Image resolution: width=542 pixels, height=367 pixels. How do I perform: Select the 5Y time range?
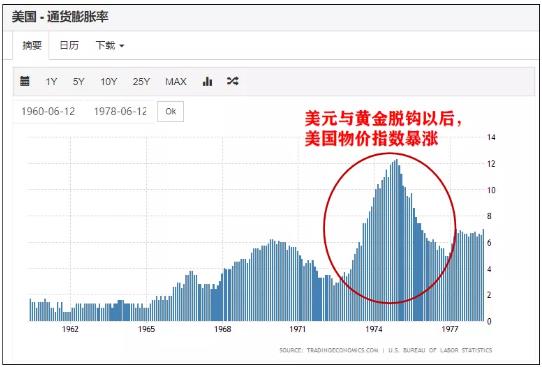pos(78,82)
